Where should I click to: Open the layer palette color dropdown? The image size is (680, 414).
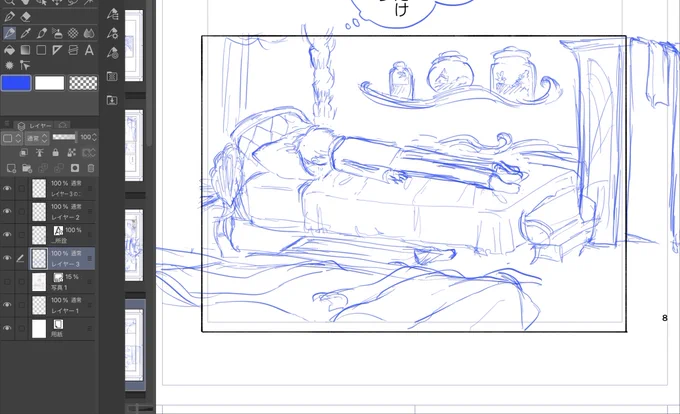(11, 138)
